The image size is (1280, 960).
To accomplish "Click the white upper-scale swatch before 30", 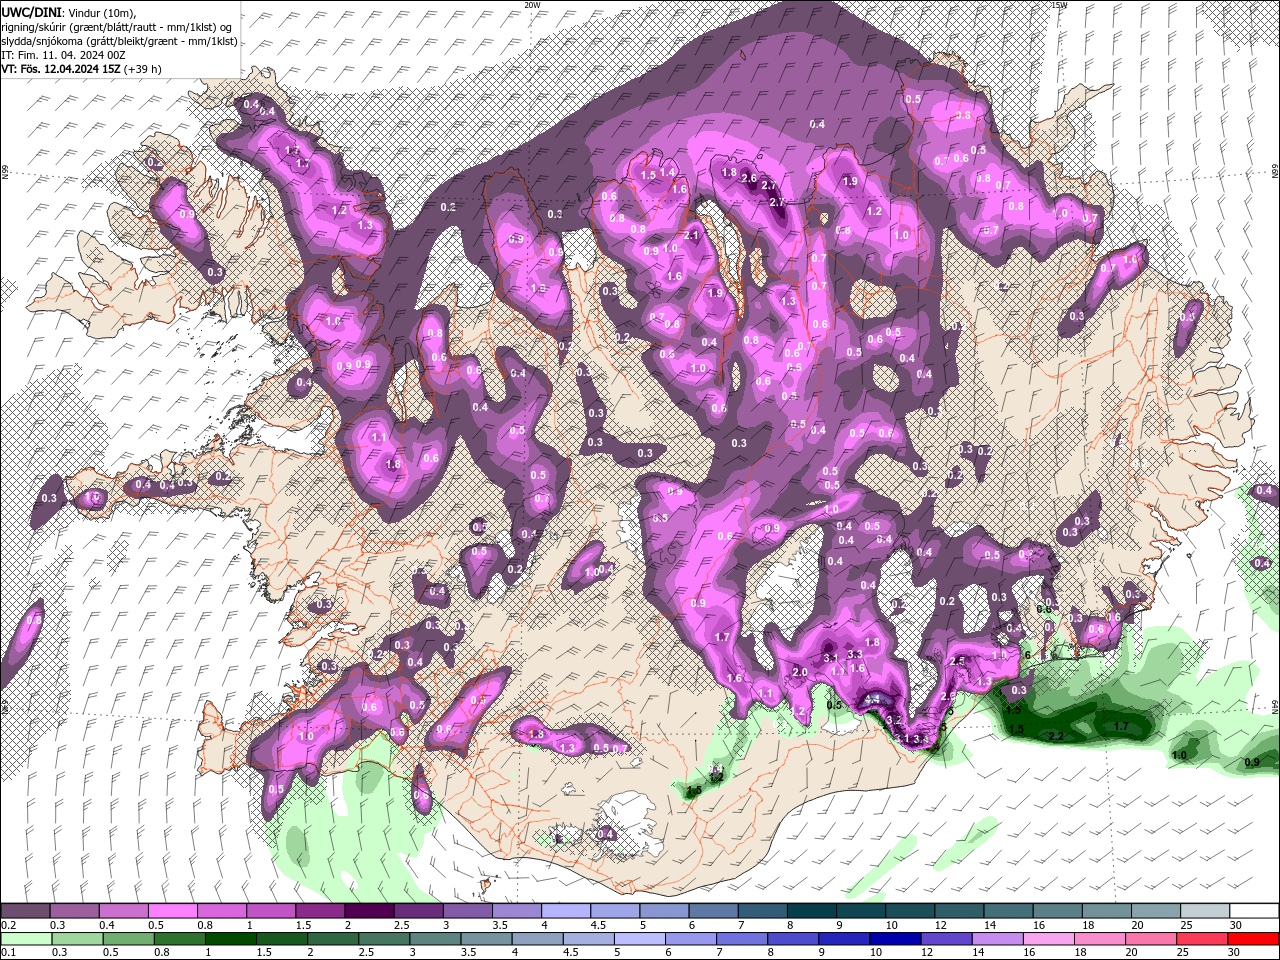I will coord(1254,911).
